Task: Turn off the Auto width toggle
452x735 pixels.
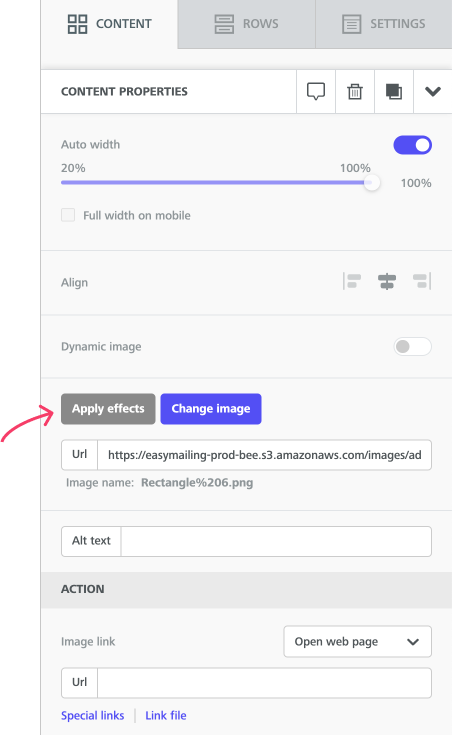Action: [x=413, y=145]
